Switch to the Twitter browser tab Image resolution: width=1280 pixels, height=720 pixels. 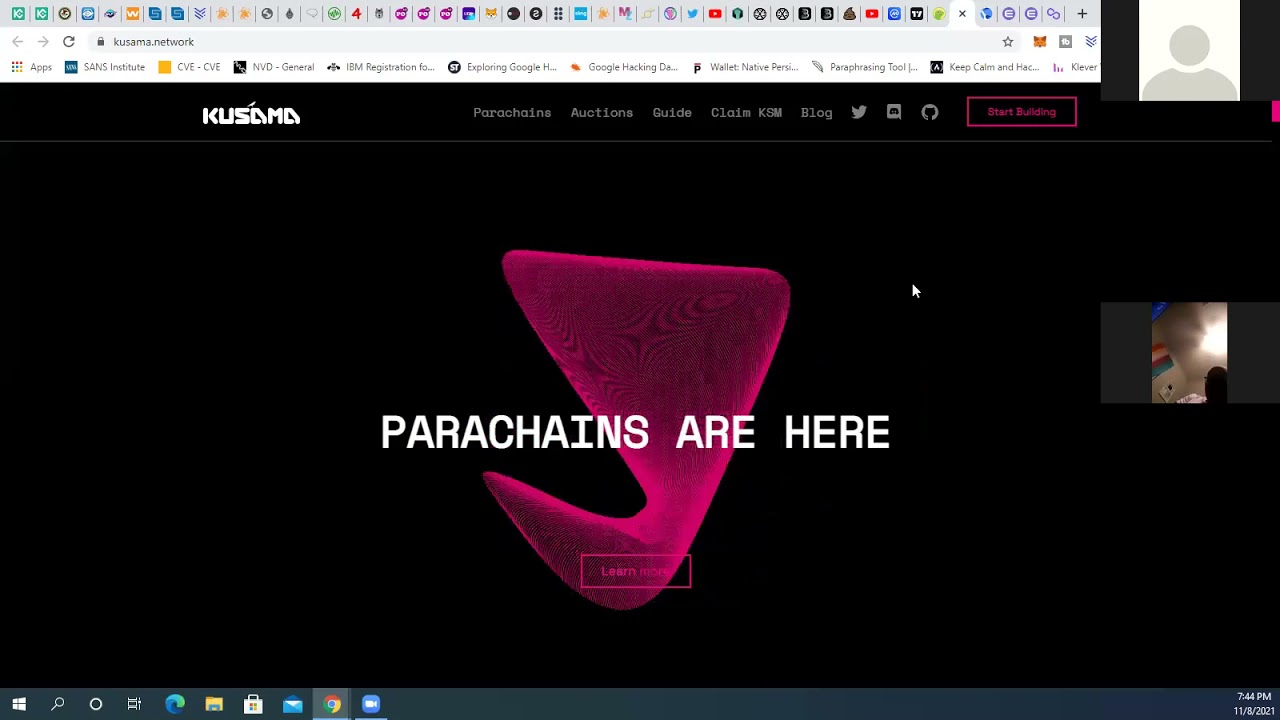[692, 14]
